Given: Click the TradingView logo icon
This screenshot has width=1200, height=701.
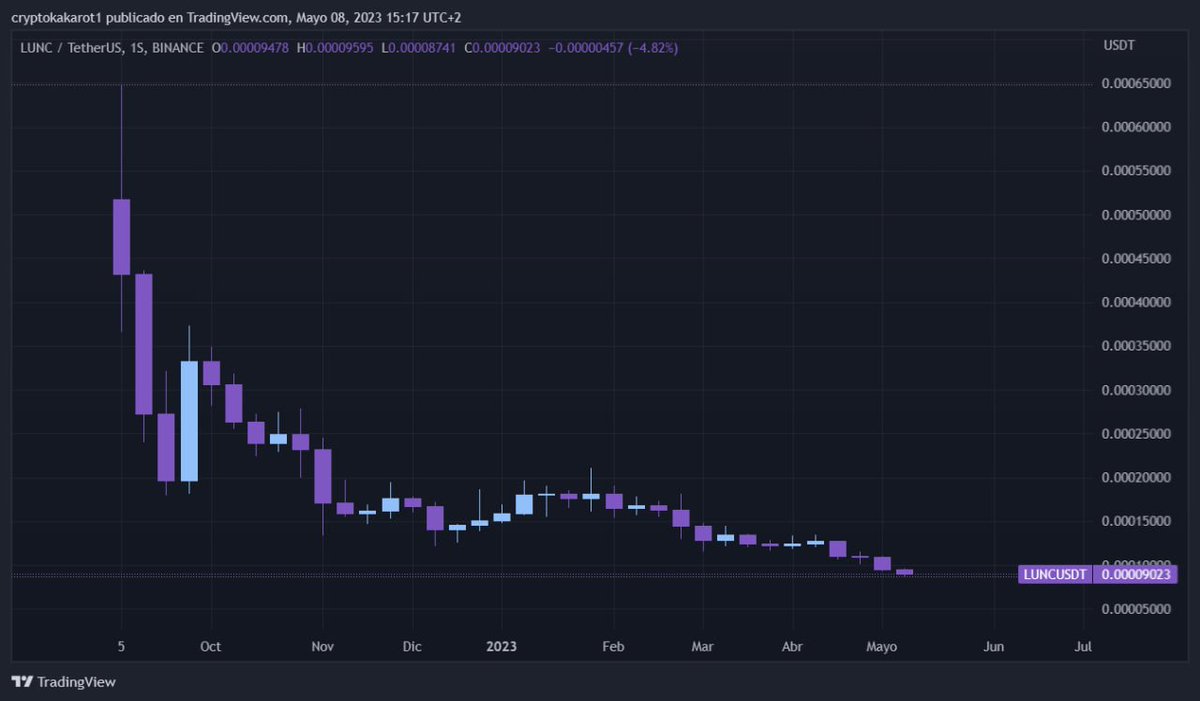Looking at the screenshot, I should [22, 682].
